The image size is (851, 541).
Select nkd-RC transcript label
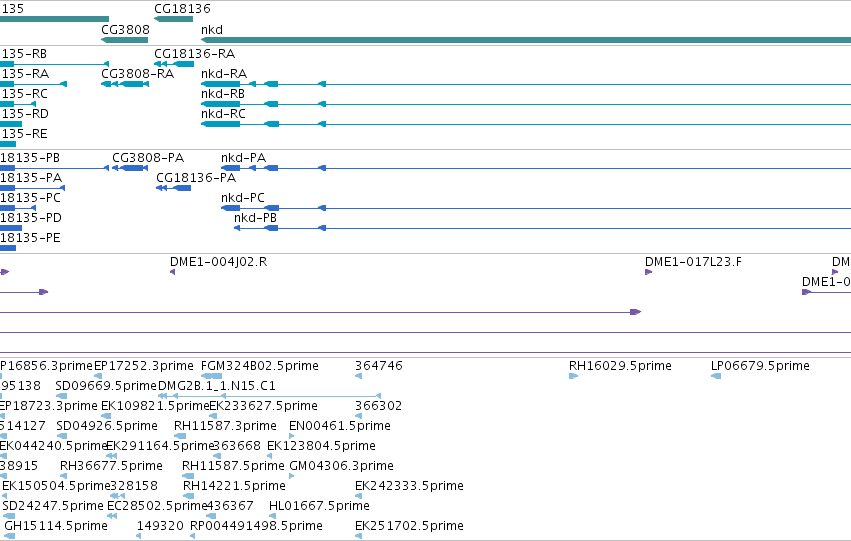[223, 114]
